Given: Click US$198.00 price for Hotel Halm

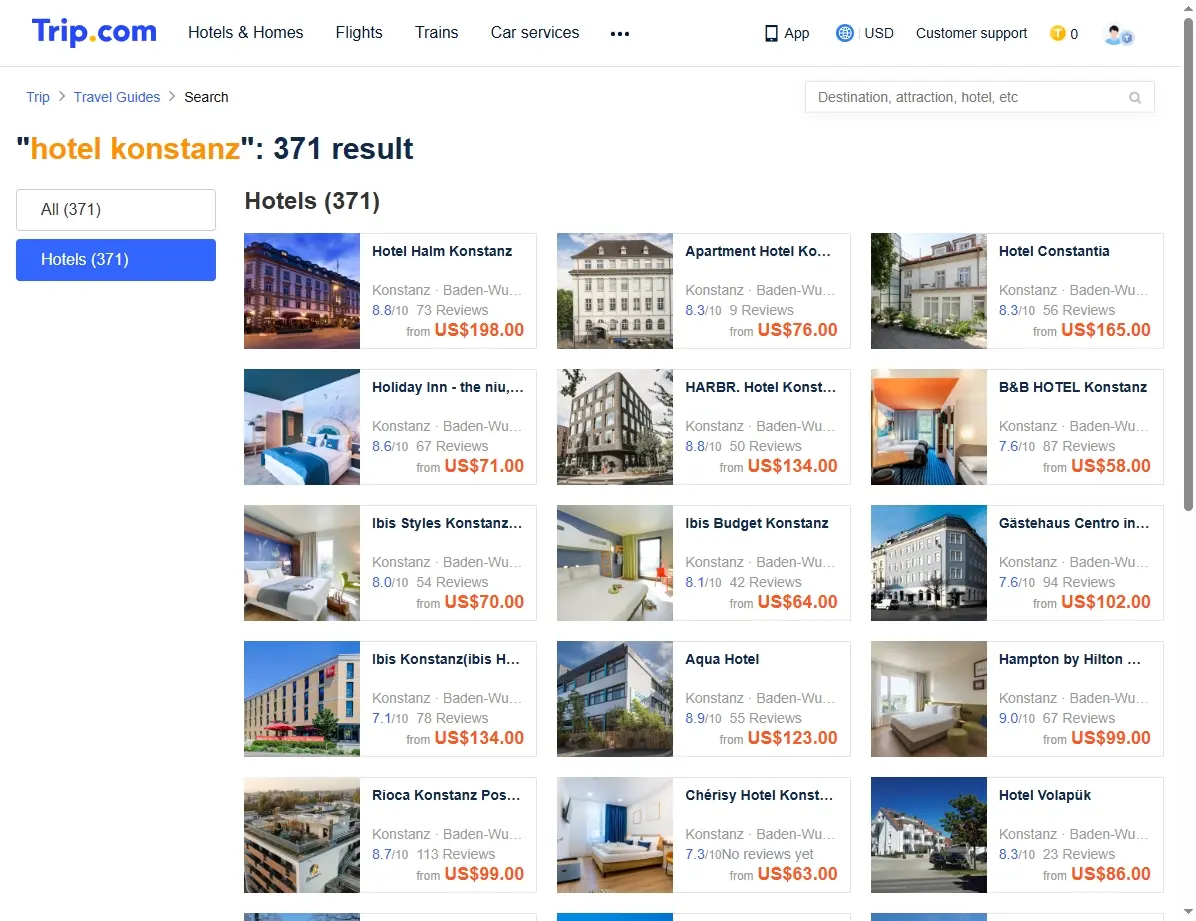Looking at the screenshot, I should tap(479, 330).
